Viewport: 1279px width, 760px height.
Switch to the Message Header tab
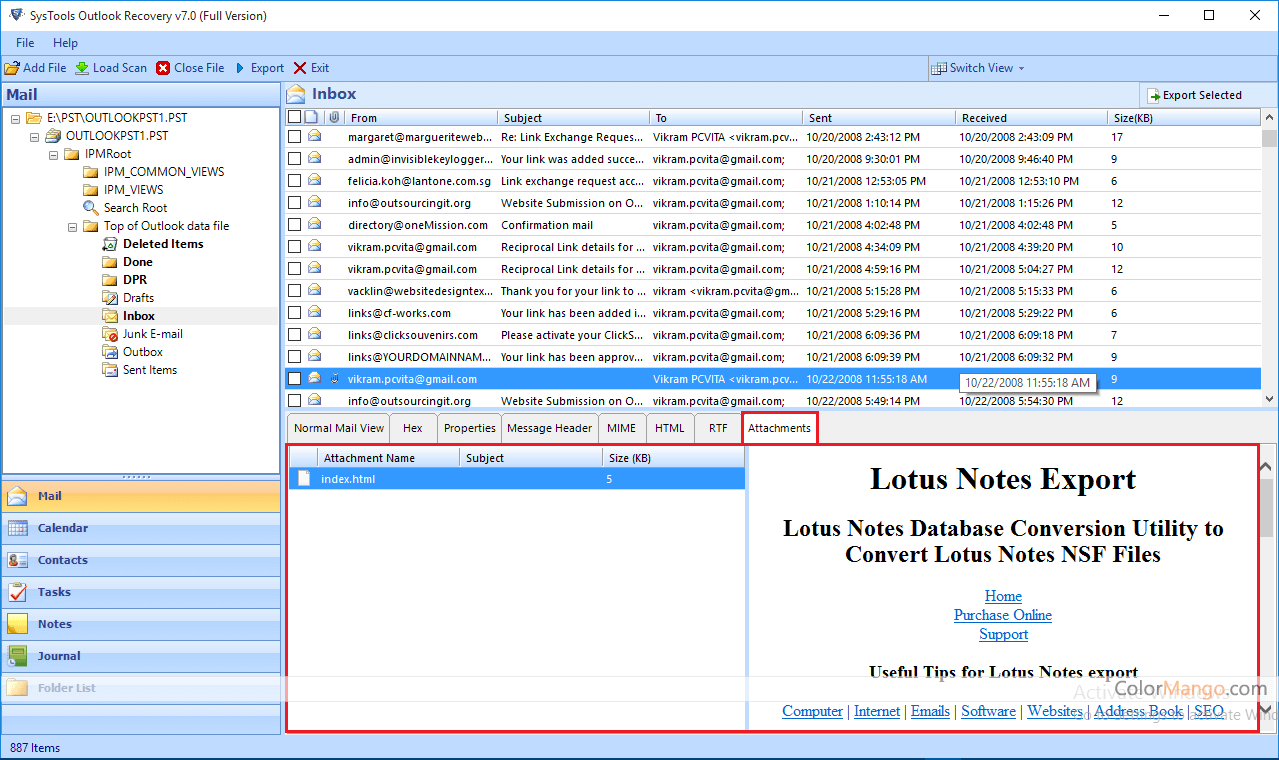click(x=549, y=428)
